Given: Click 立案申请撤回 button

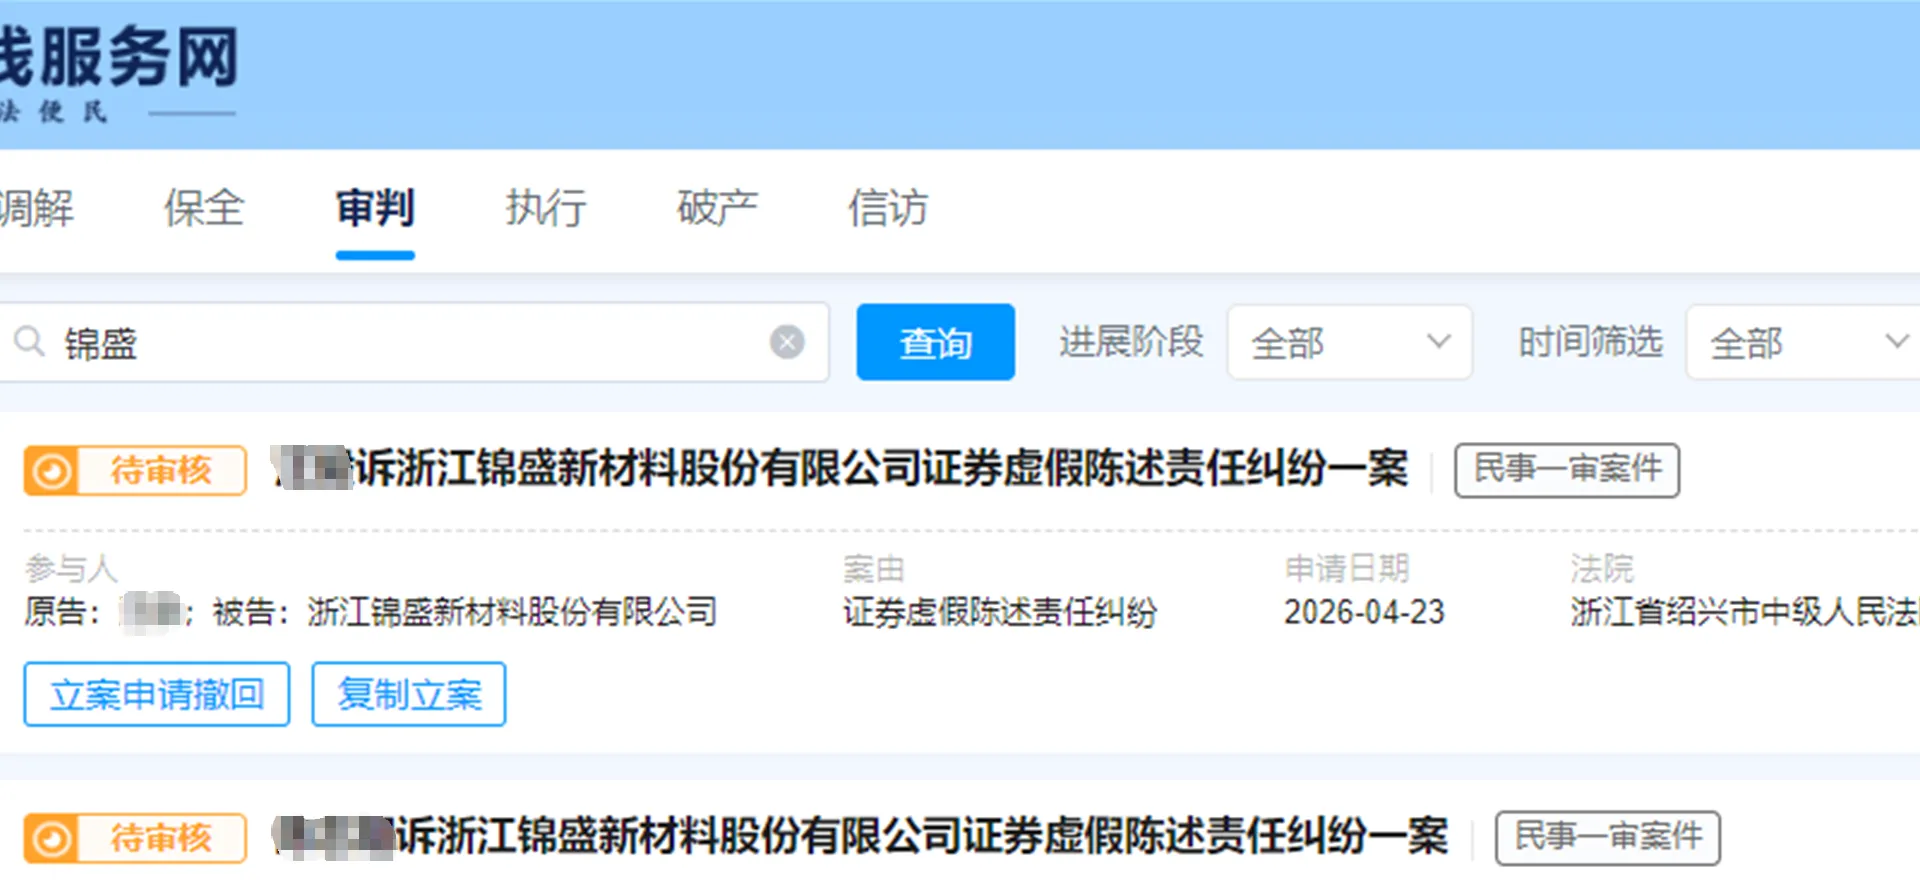Looking at the screenshot, I should point(157,694).
